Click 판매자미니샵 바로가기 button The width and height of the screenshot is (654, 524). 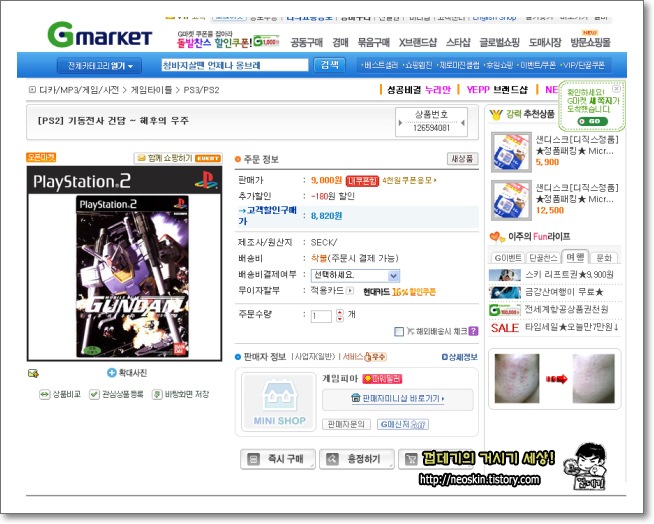(397, 399)
